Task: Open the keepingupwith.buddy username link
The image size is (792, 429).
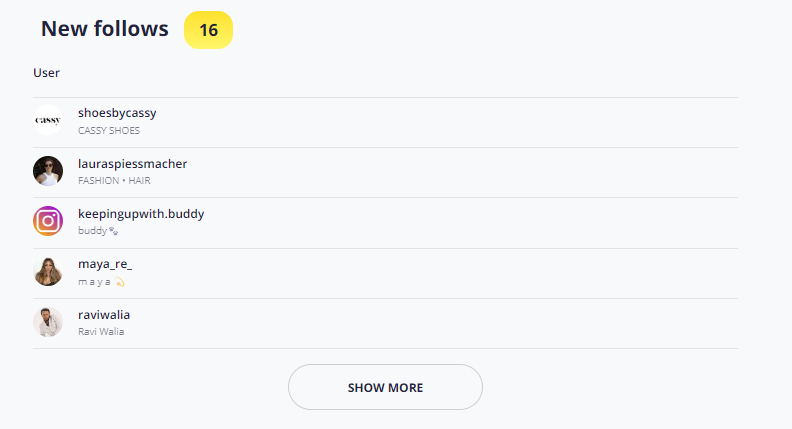Action: [141, 214]
